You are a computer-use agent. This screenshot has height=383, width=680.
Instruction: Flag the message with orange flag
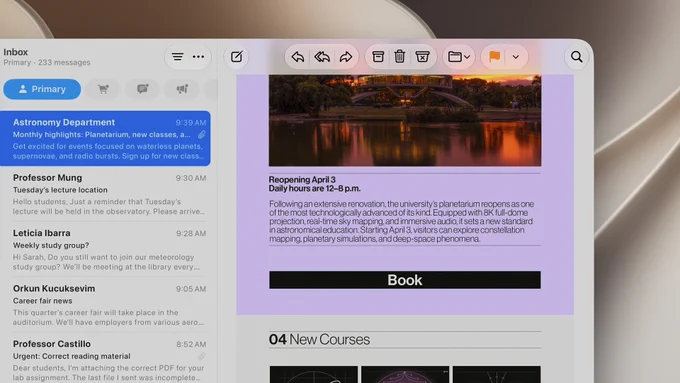coord(494,57)
